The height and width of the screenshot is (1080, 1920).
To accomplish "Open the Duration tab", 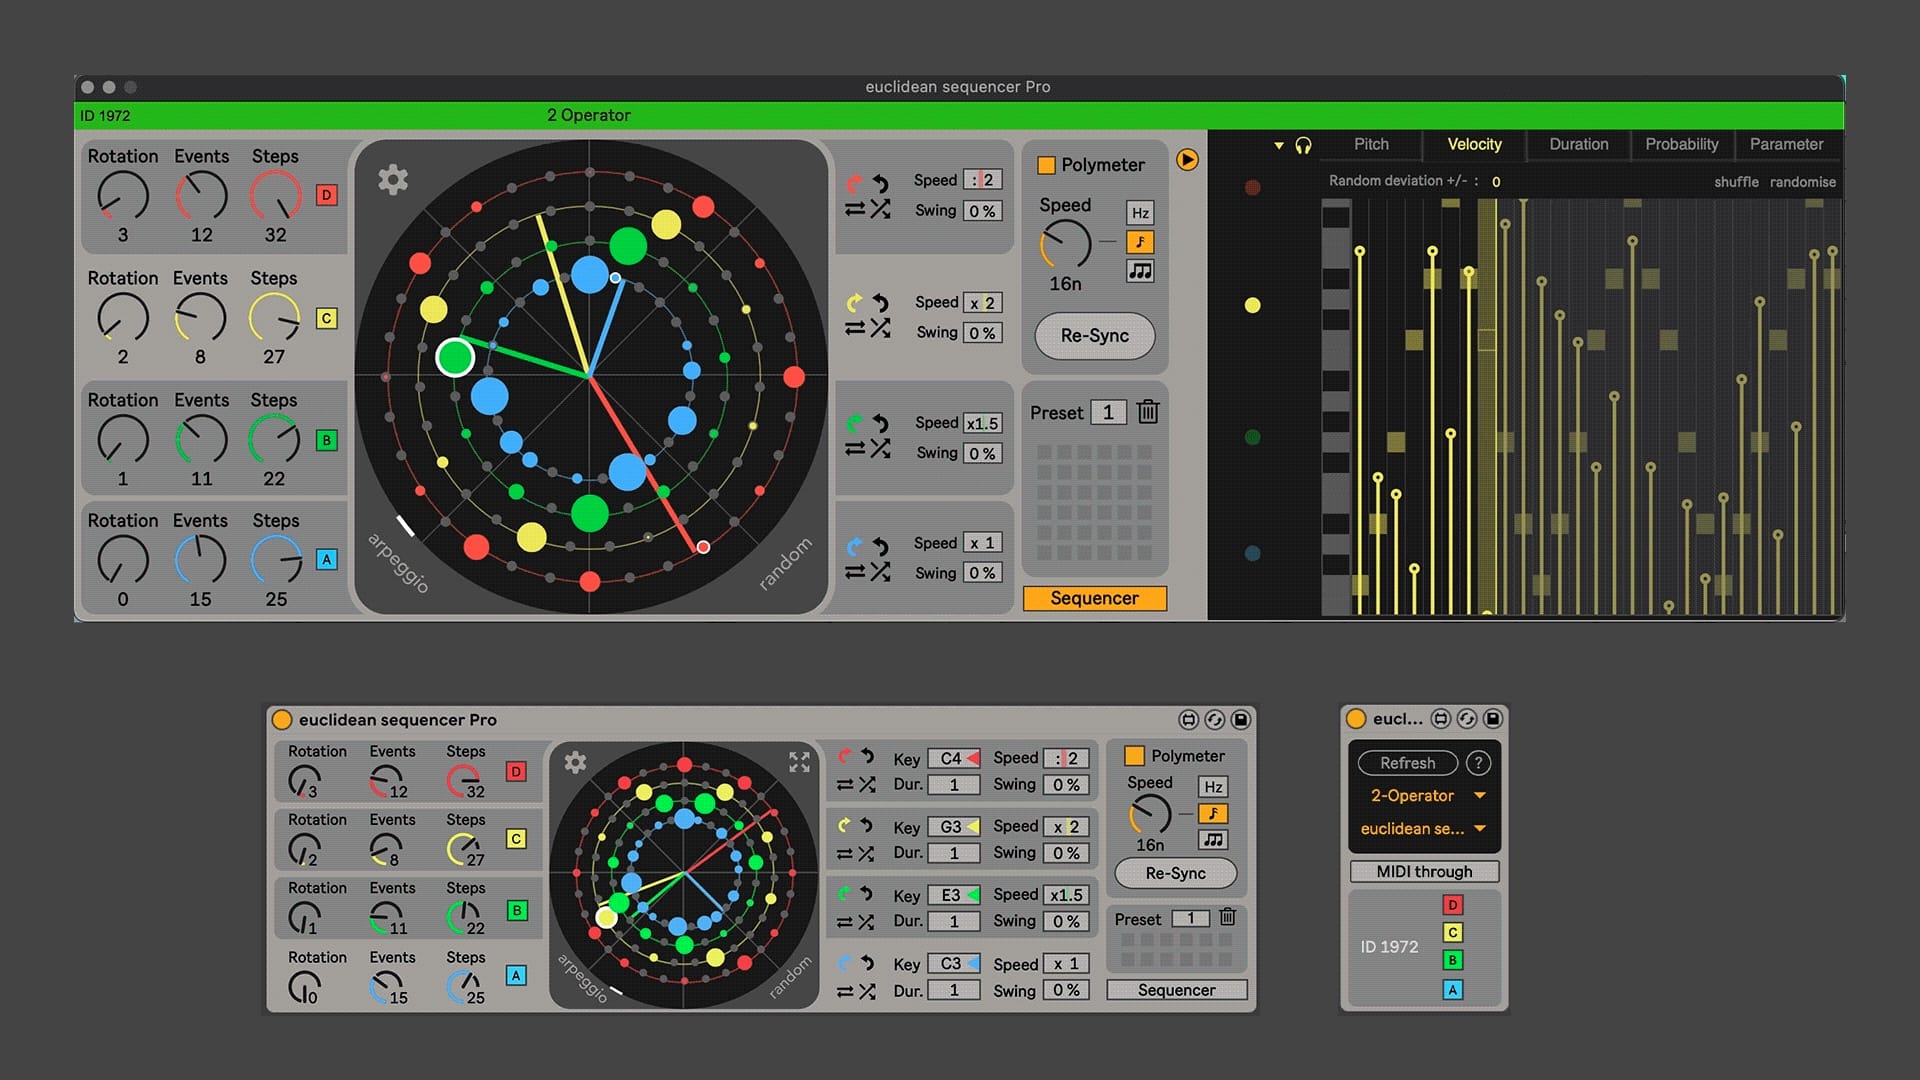I will tap(1578, 144).
